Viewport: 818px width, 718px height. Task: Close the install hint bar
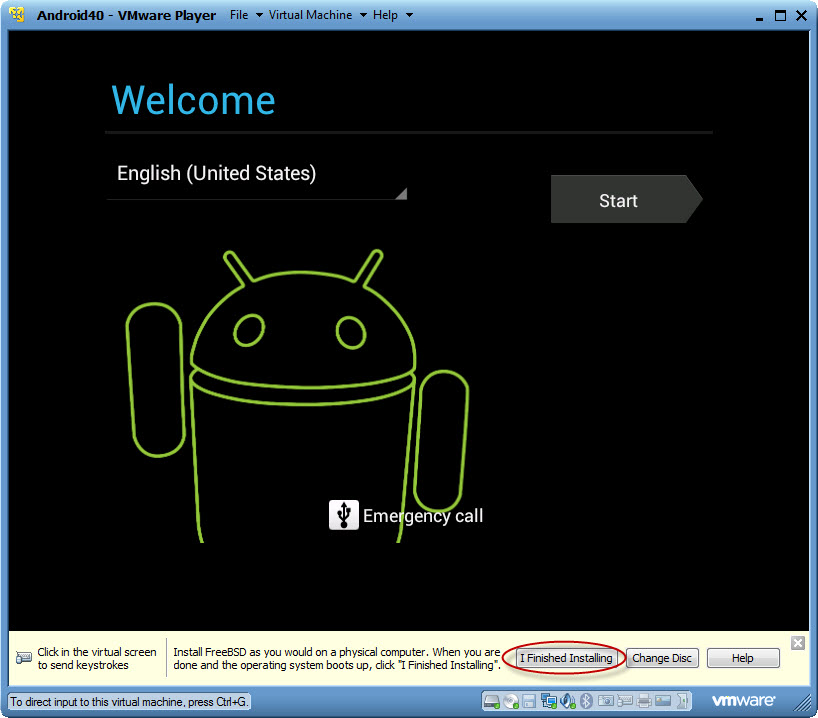(797, 643)
